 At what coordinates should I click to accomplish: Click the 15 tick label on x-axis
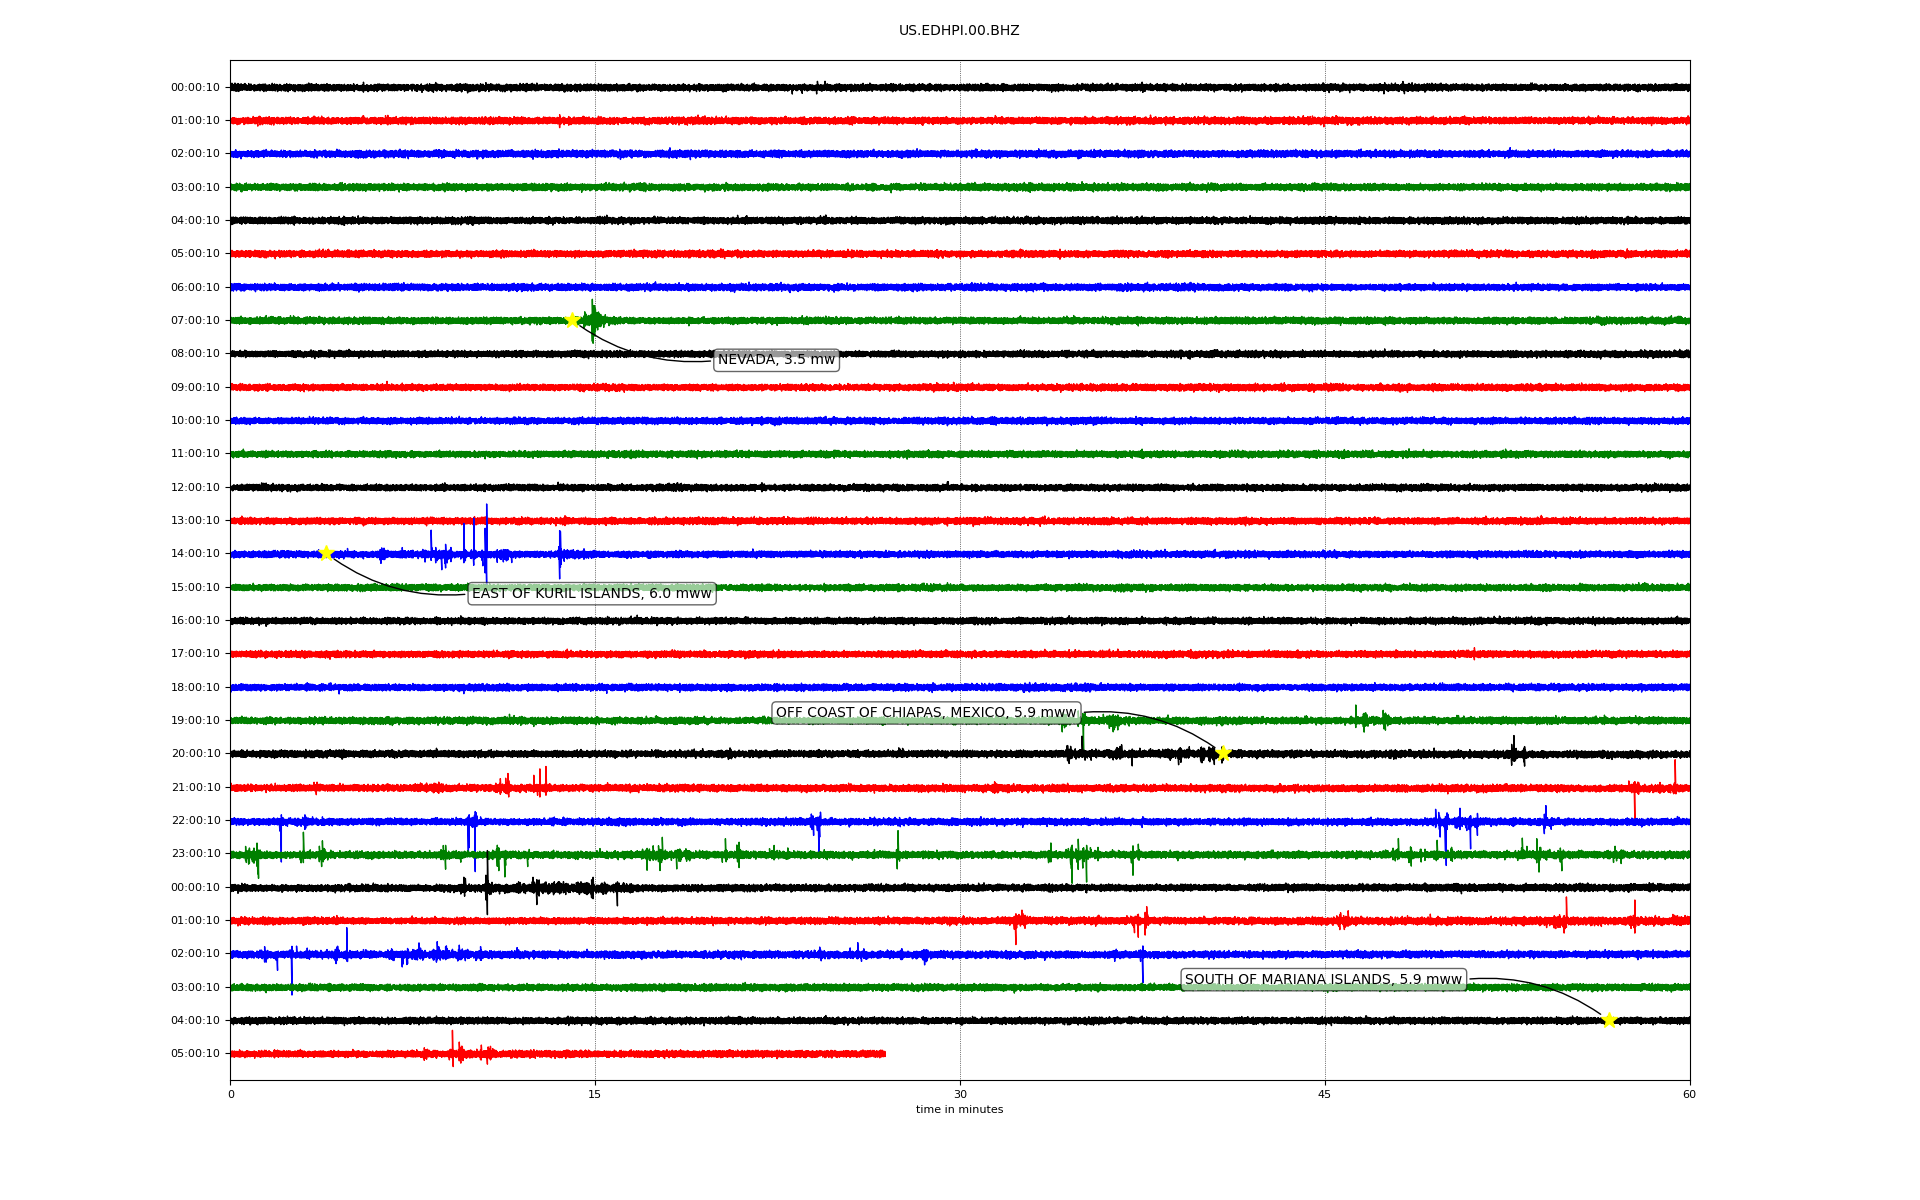click(x=595, y=1094)
